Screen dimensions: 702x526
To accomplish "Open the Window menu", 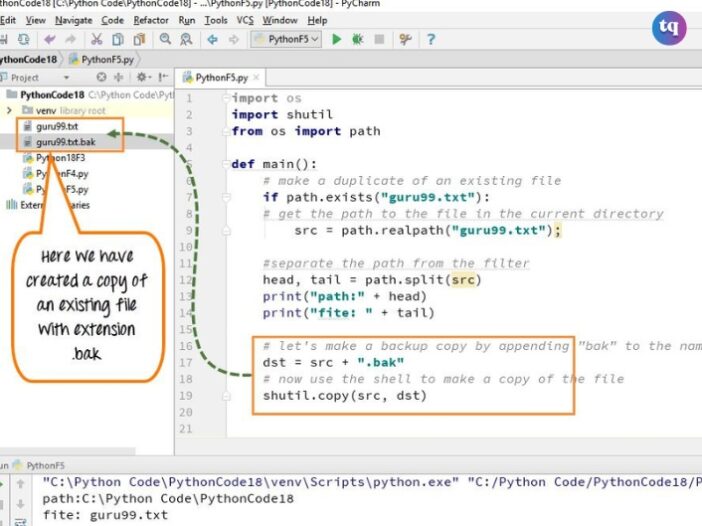I will click(280, 20).
